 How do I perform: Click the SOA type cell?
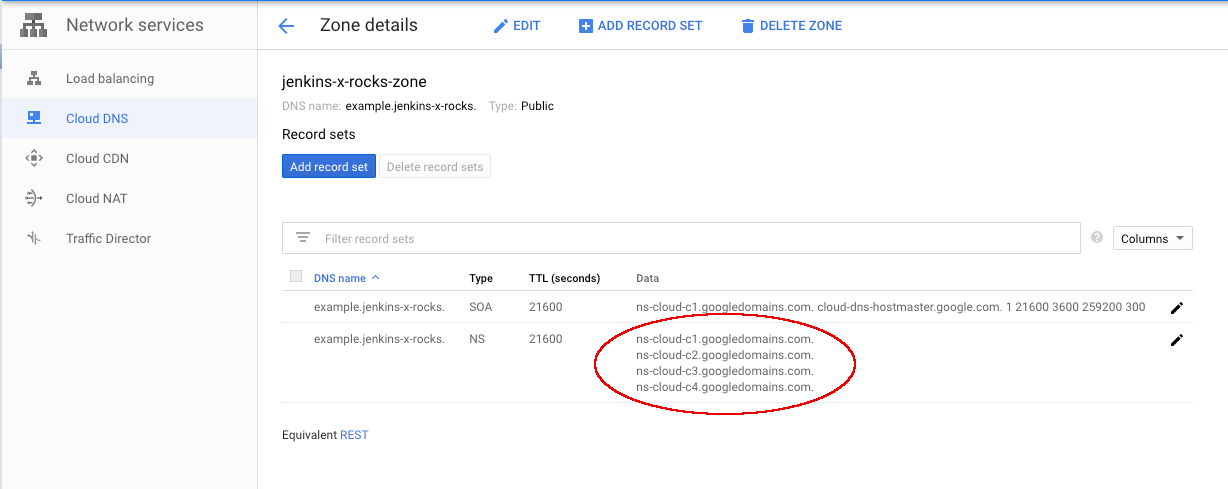481,307
